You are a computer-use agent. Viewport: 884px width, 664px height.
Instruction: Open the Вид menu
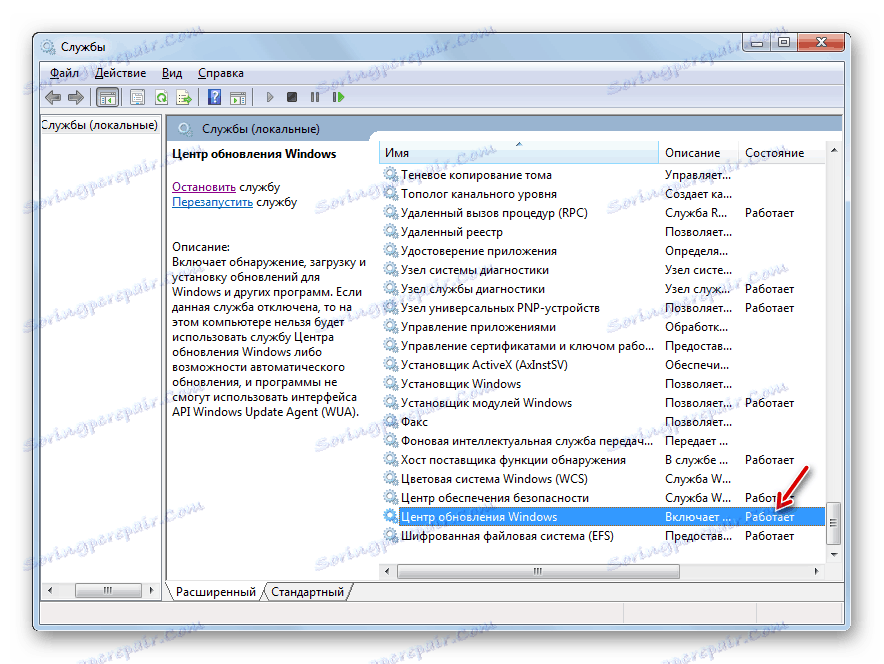pos(172,73)
